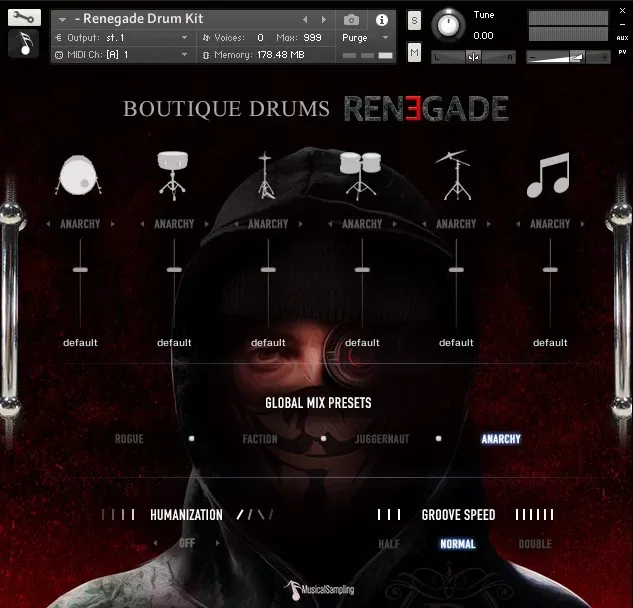Click the humanization OFF value
The width and height of the screenshot is (633, 608).
[x=187, y=543]
